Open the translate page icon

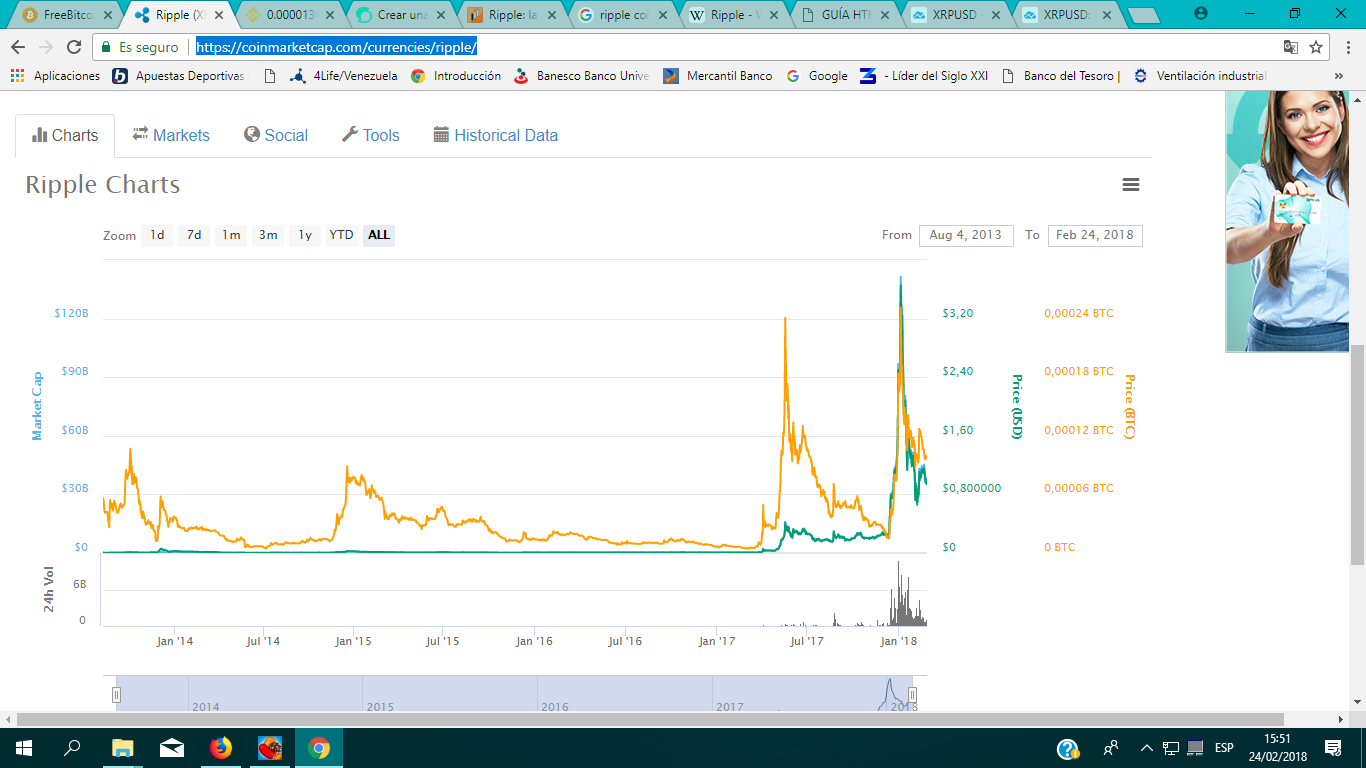tap(1291, 47)
